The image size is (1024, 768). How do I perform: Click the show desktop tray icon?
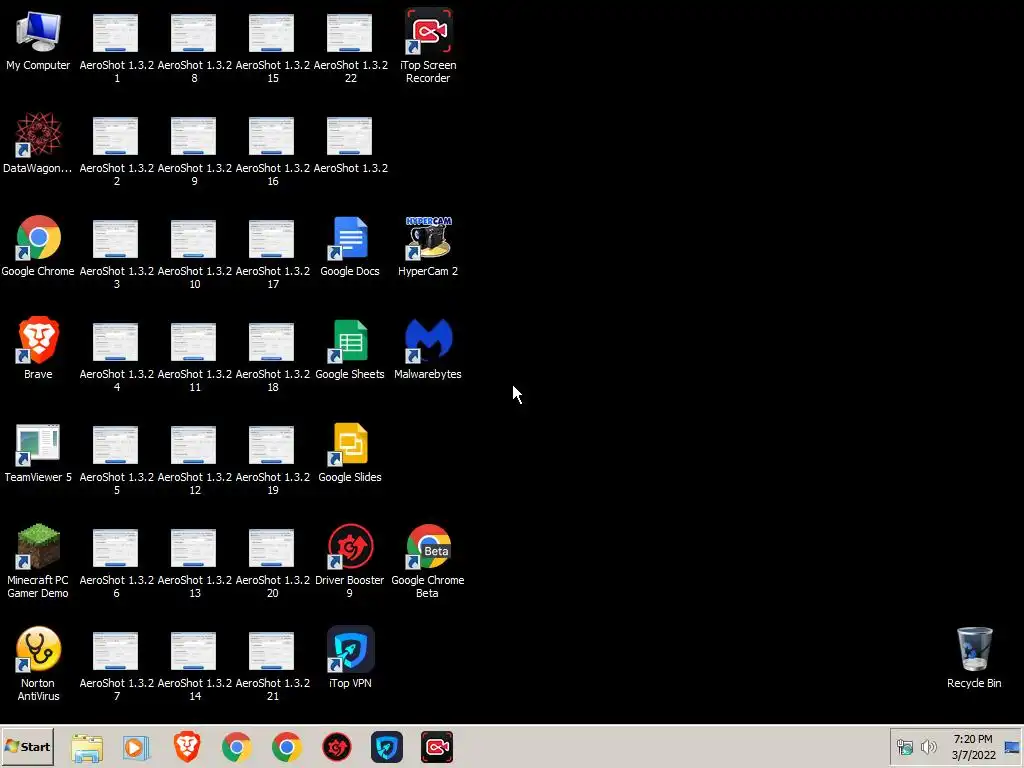1012,747
